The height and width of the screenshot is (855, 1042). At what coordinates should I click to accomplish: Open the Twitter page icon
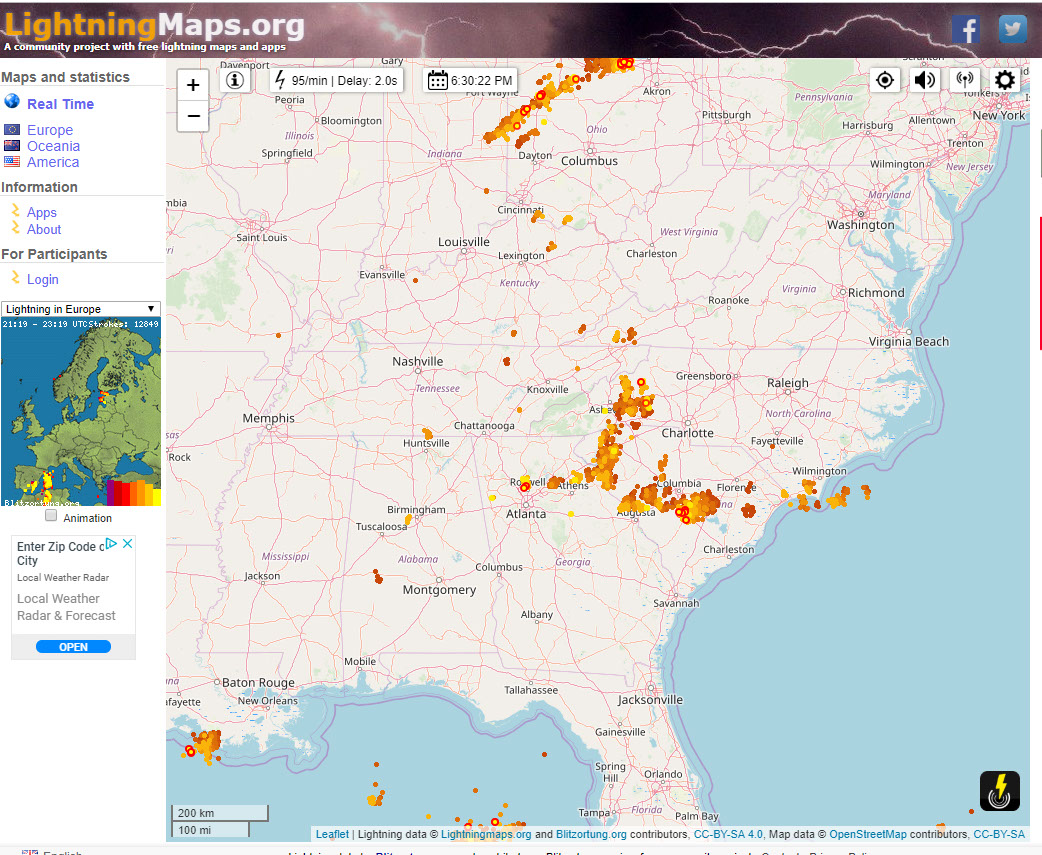click(1013, 29)
